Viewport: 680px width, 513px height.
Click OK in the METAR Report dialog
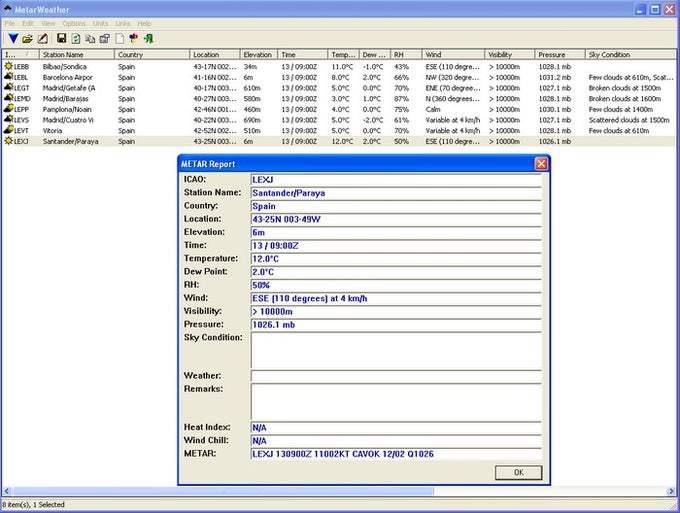(x=518, y=473)
